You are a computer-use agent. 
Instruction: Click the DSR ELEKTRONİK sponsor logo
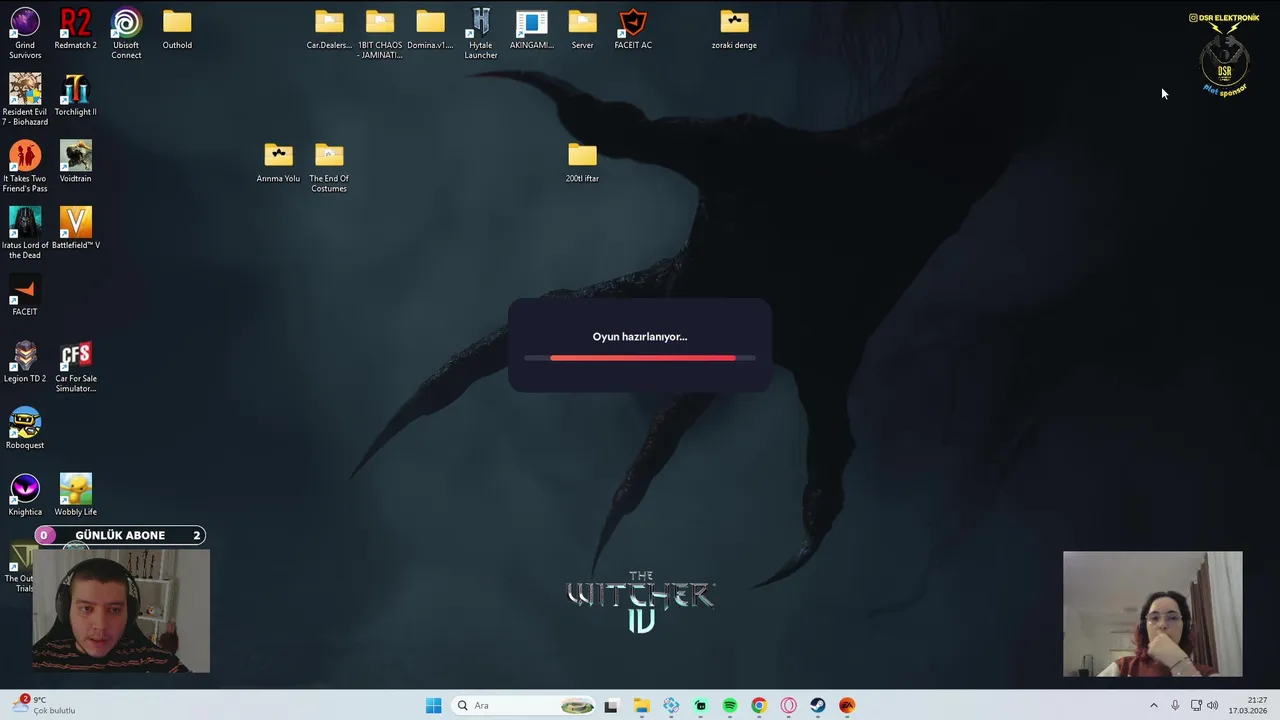pyautogui.click(x=1224, y=55)
